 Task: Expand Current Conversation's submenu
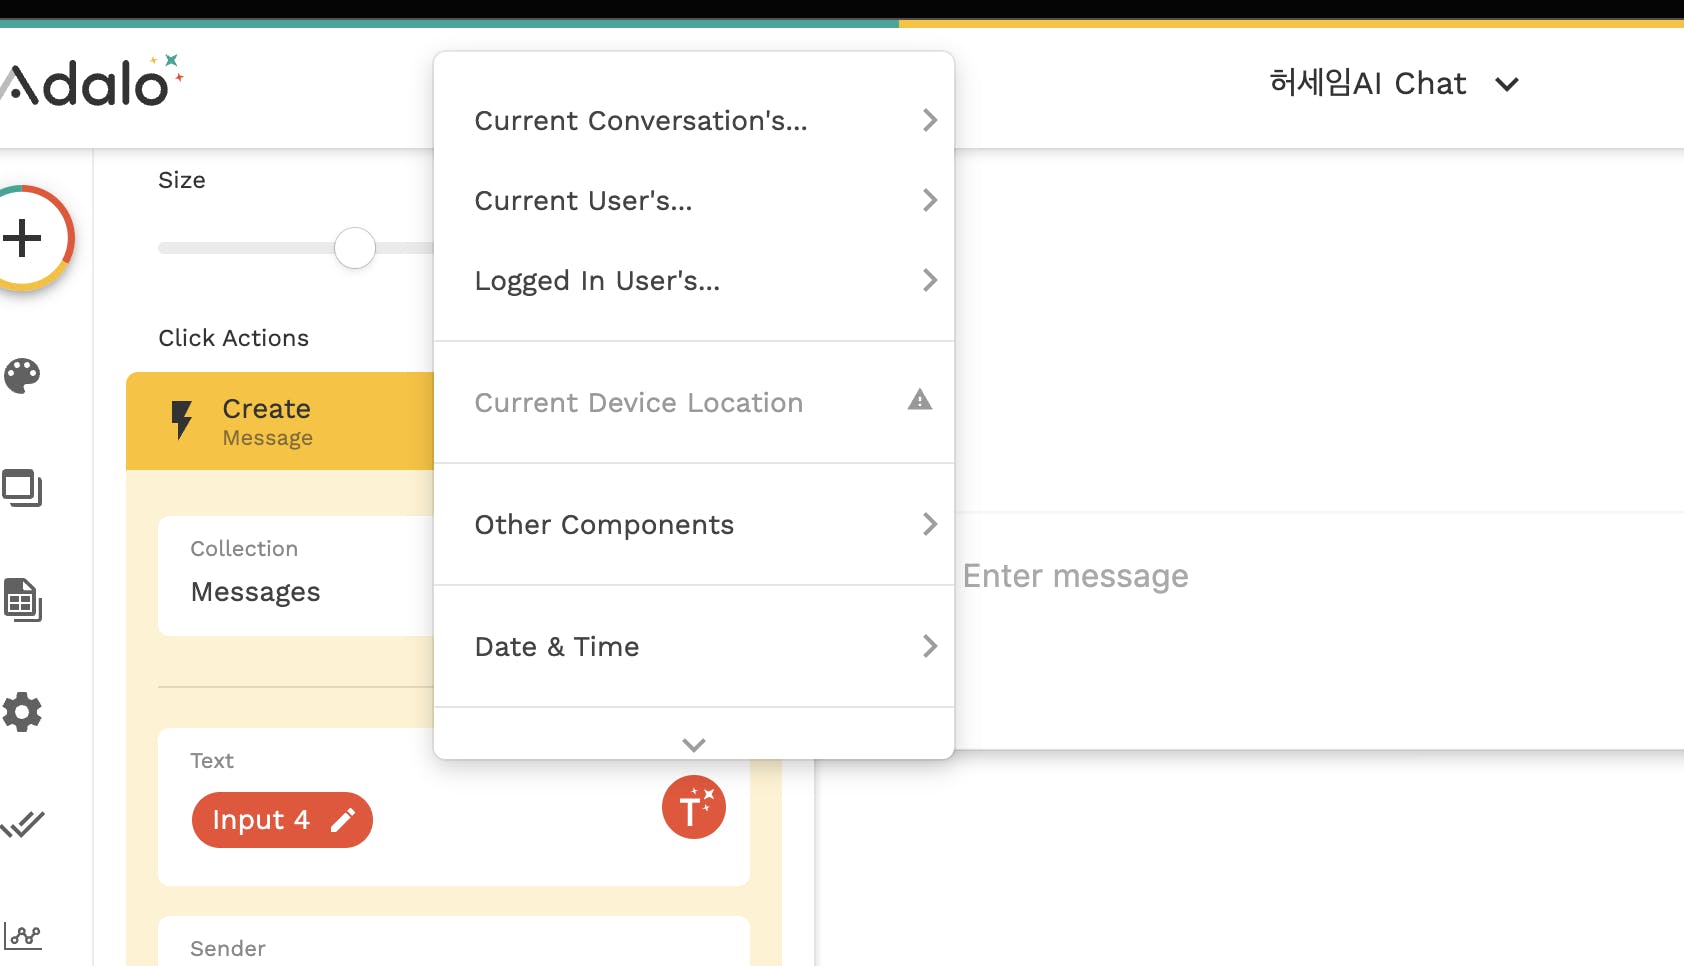694,121
